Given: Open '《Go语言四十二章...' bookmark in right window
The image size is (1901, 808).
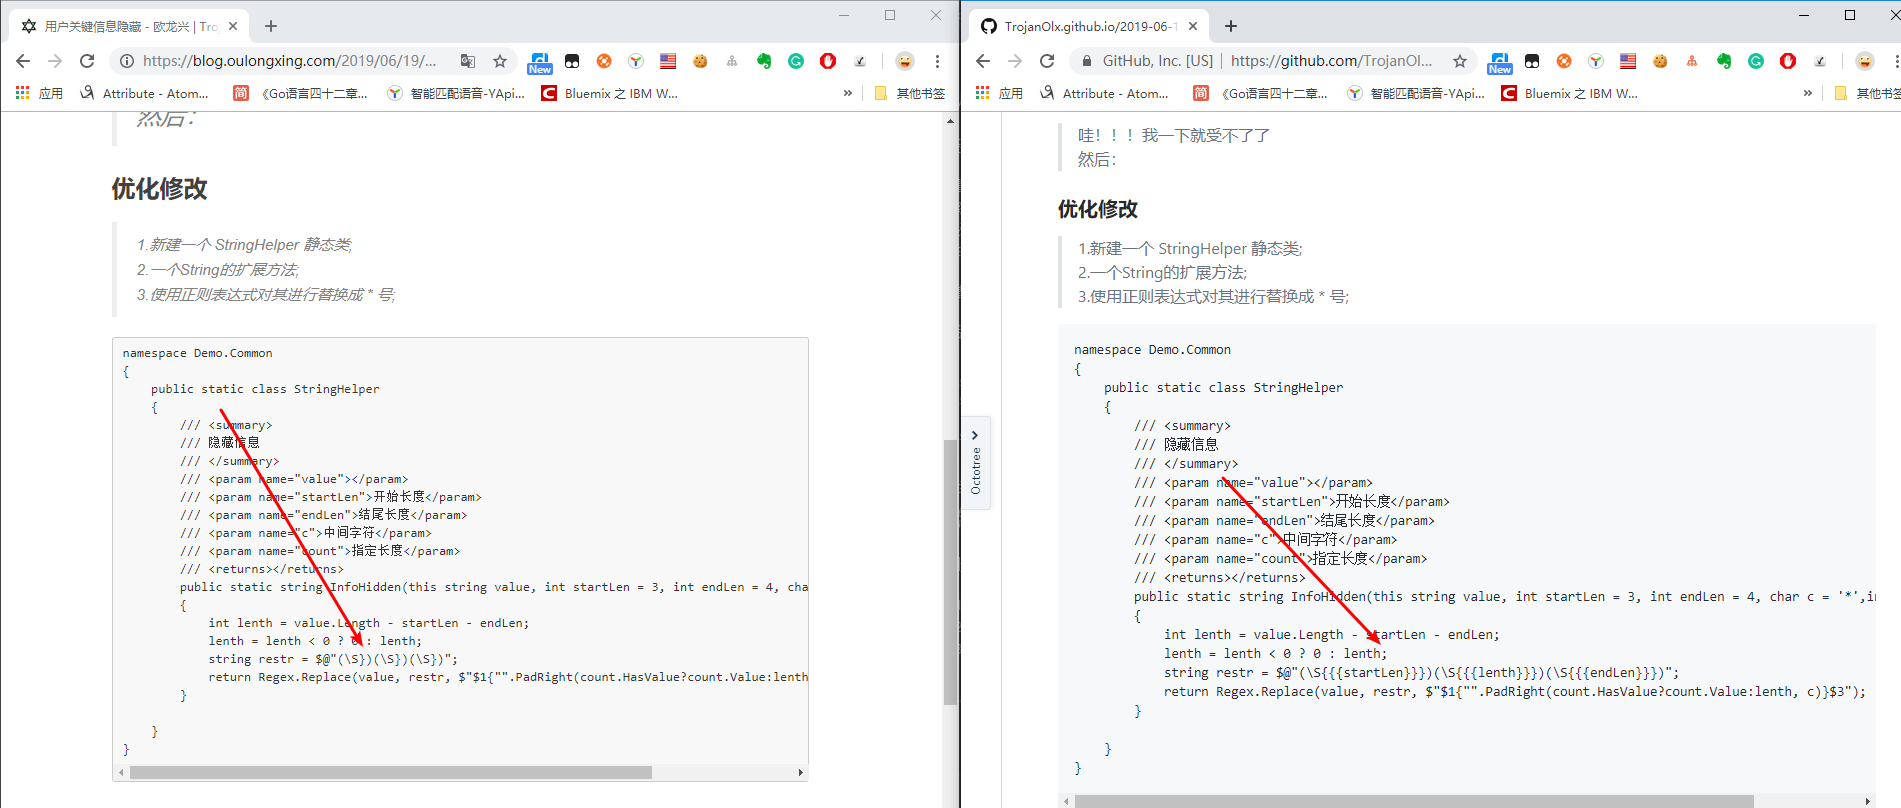Looking at the screenshot, I should 1261,93.
